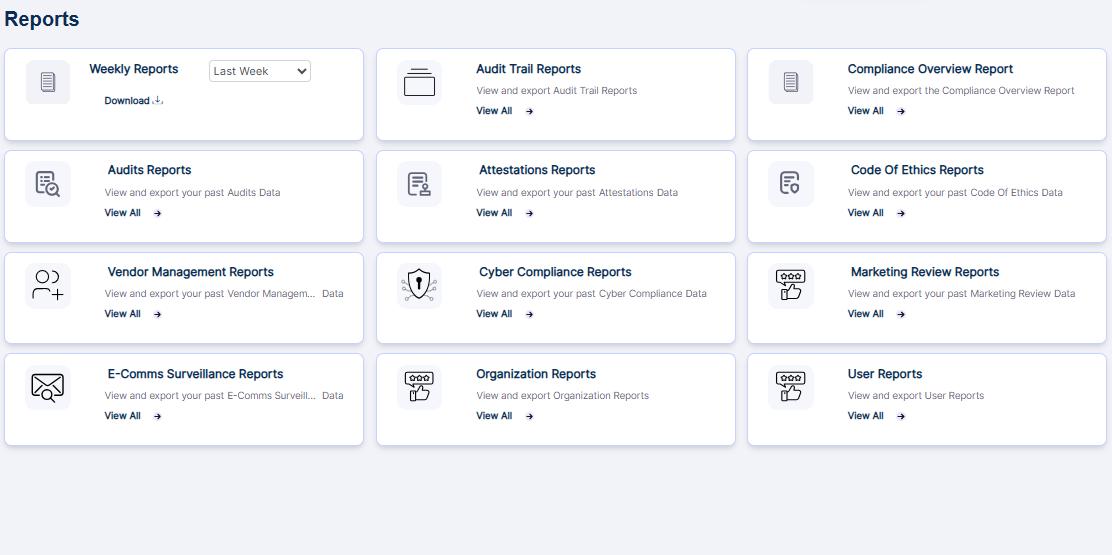
Task: Click the User Reports thumbs-up icon
Action: [791, 388]
